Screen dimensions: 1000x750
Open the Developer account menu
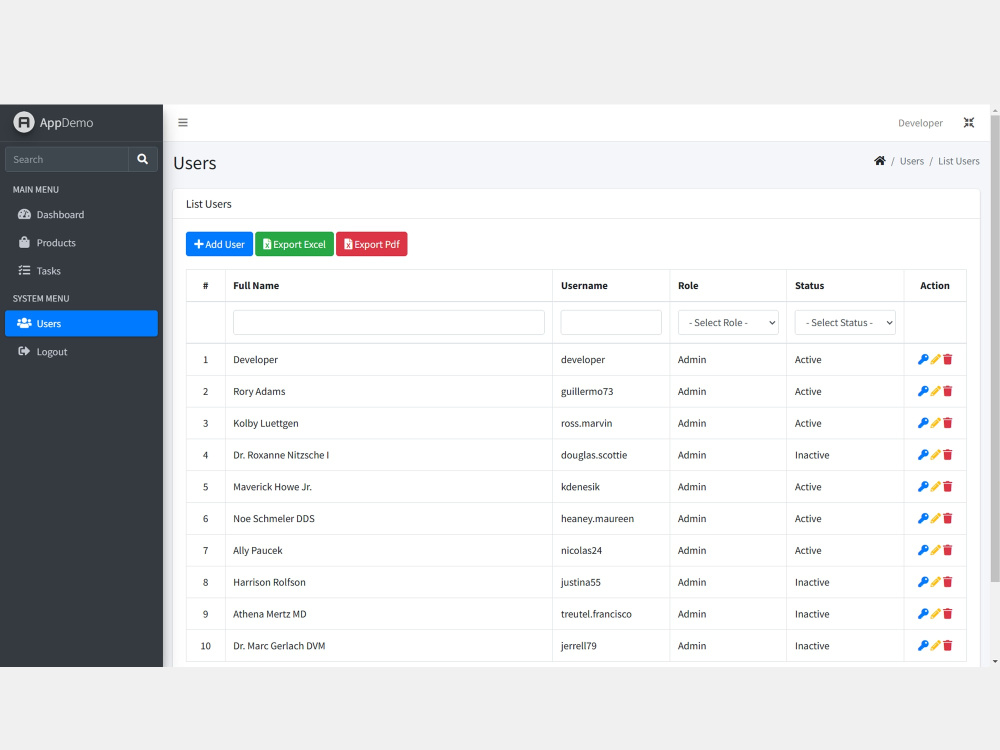920,122
